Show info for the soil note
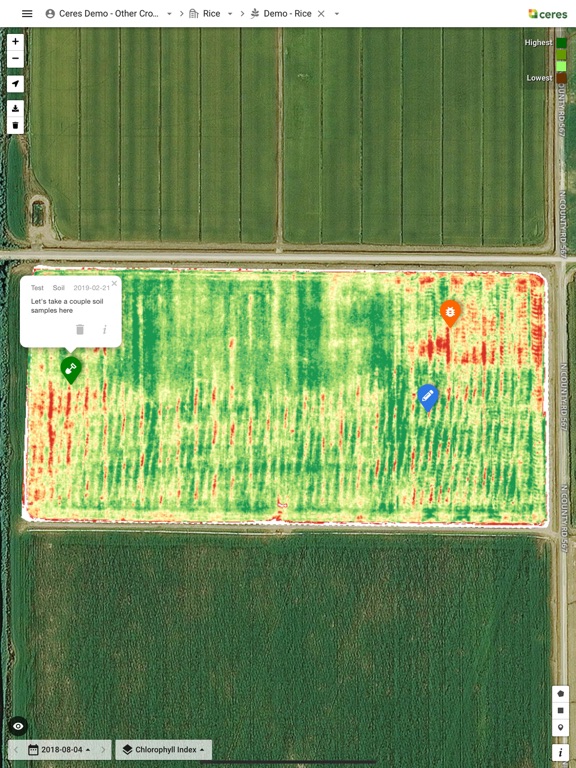 pyautogui.click(x=104, y=330)
